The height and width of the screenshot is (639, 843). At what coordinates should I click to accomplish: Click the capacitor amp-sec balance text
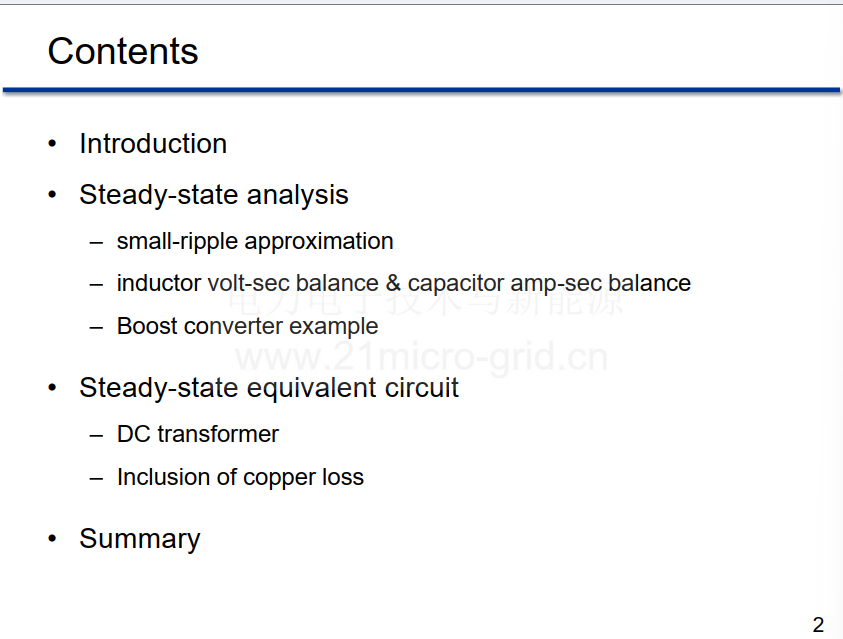click(549, 284)
